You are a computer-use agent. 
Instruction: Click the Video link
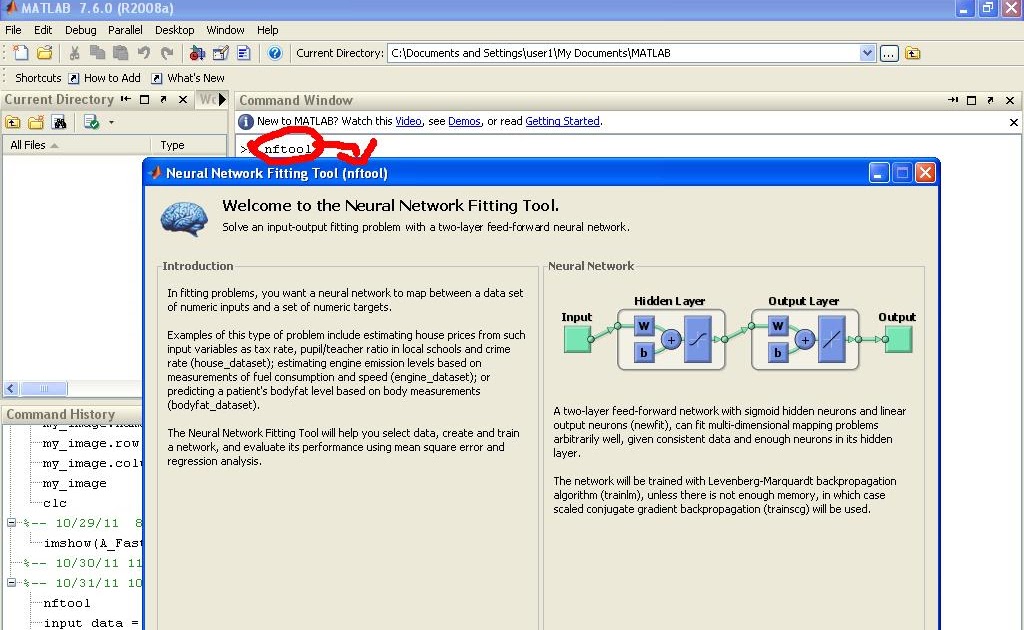(x=408, y=121)
